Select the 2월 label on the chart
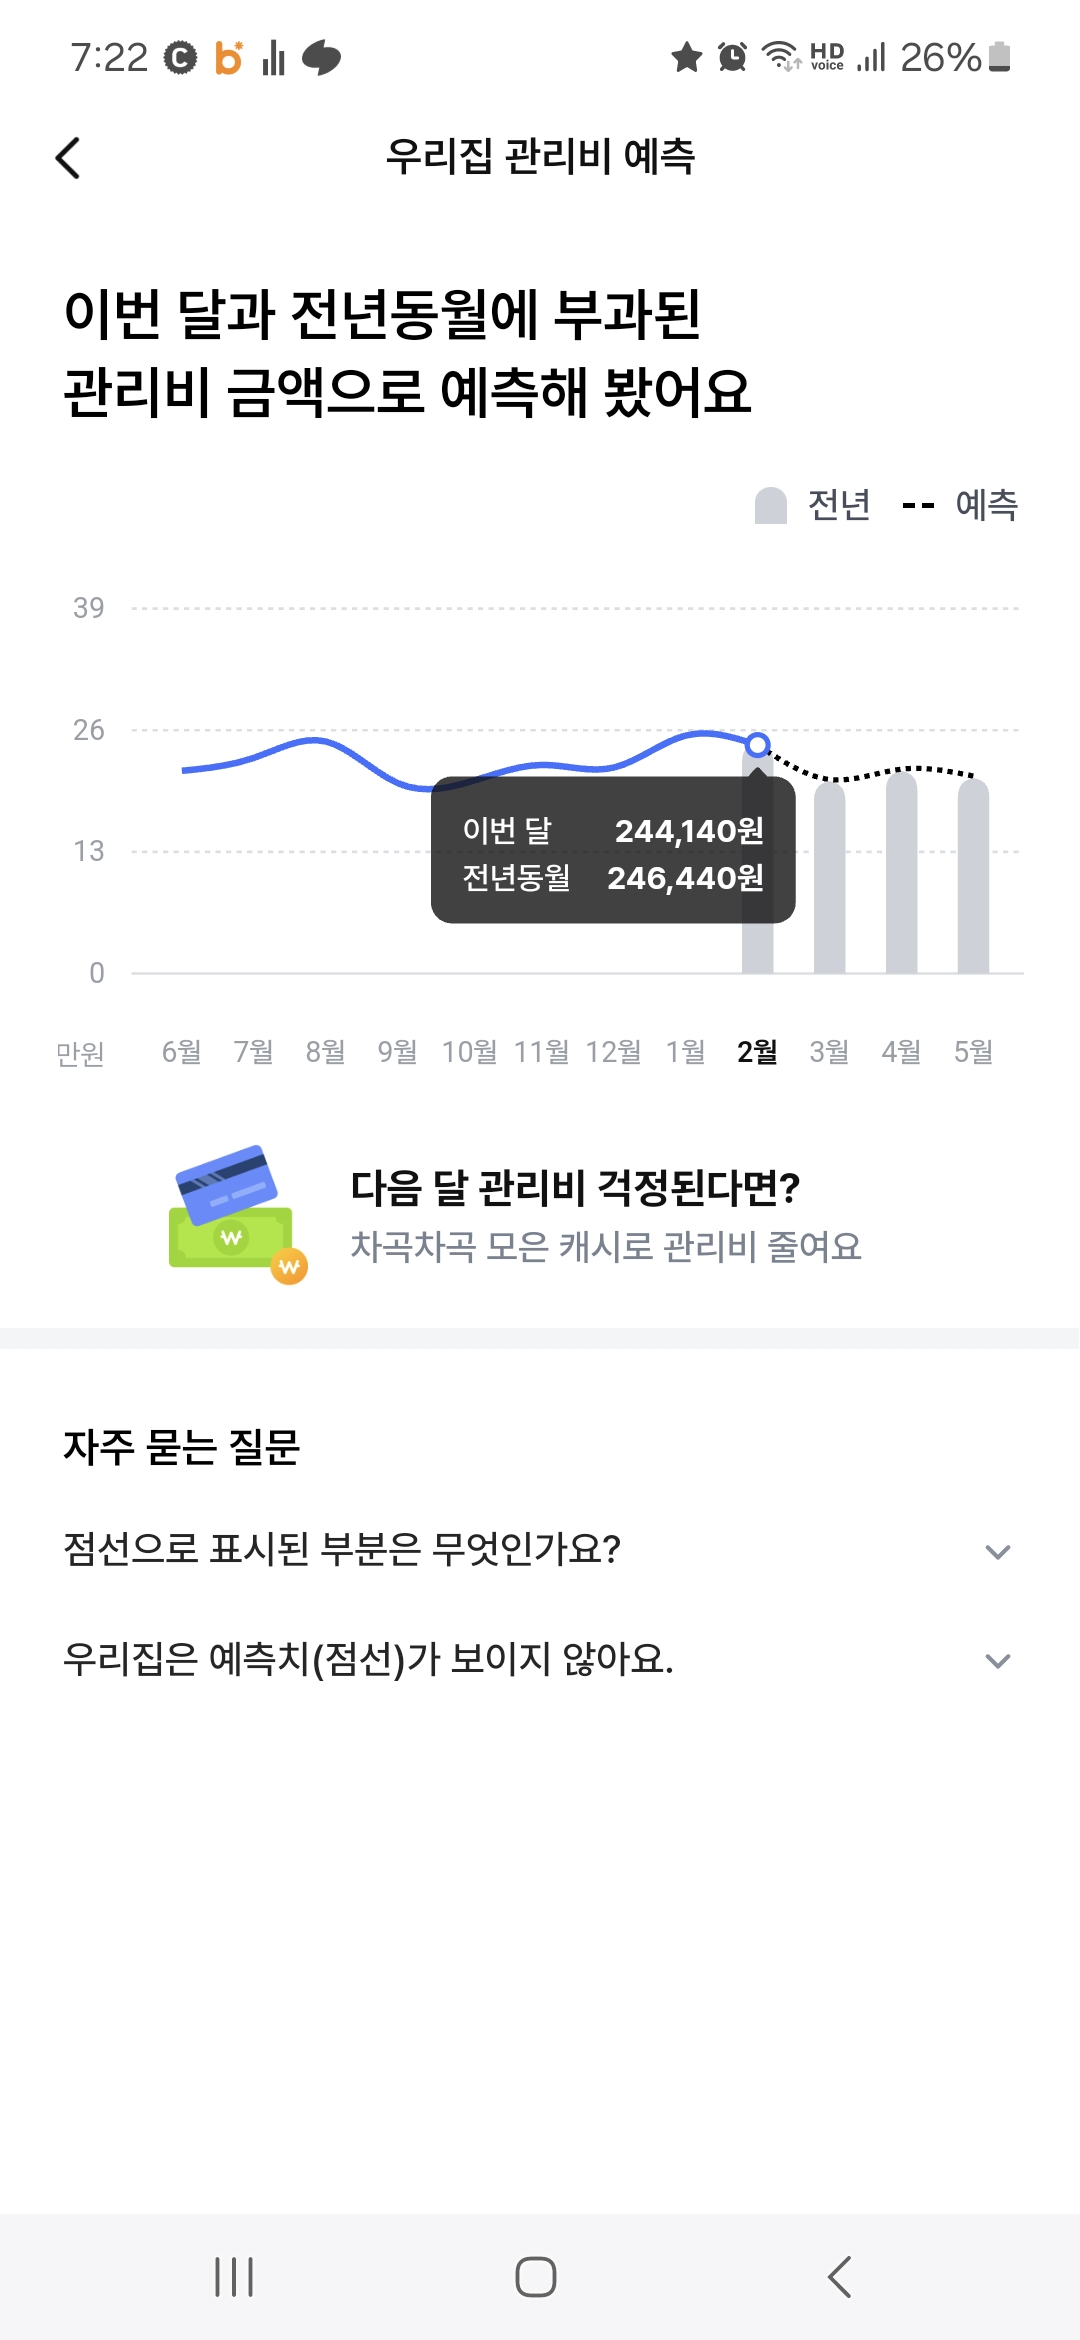This screenshot has height=2340, width=1080. 757,1052
